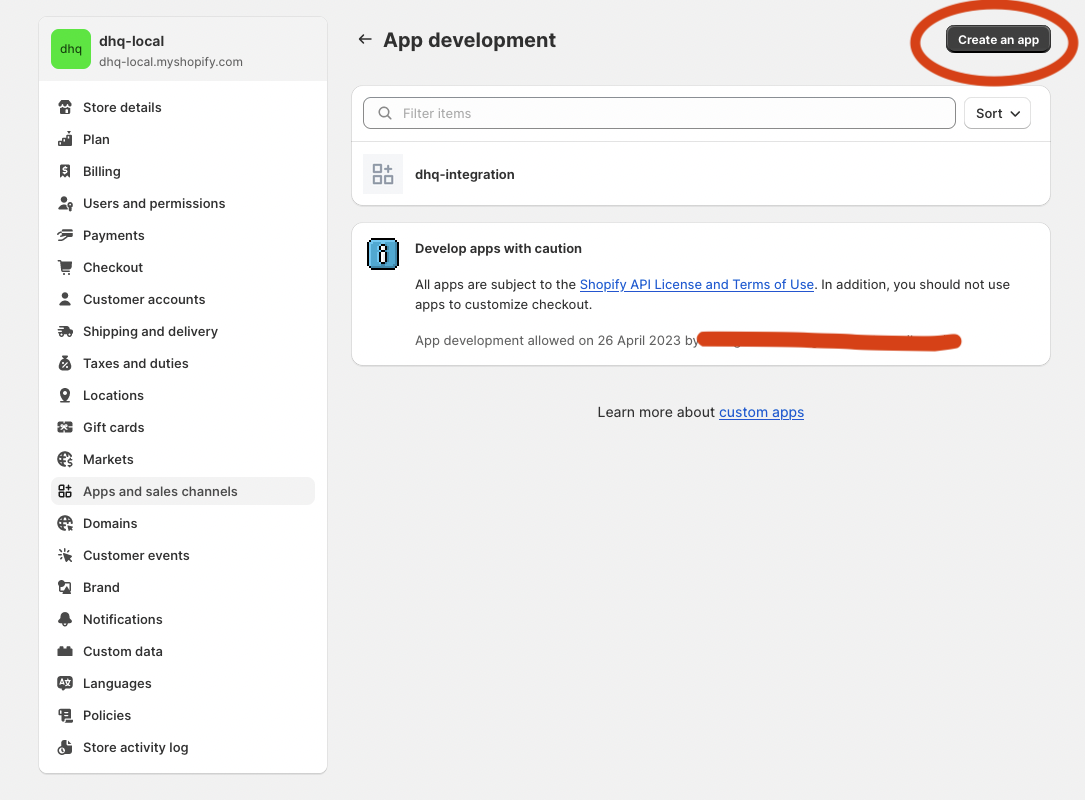Open Store details settings
Viewport: 1085px width, 800px height.
coord(183,107)
